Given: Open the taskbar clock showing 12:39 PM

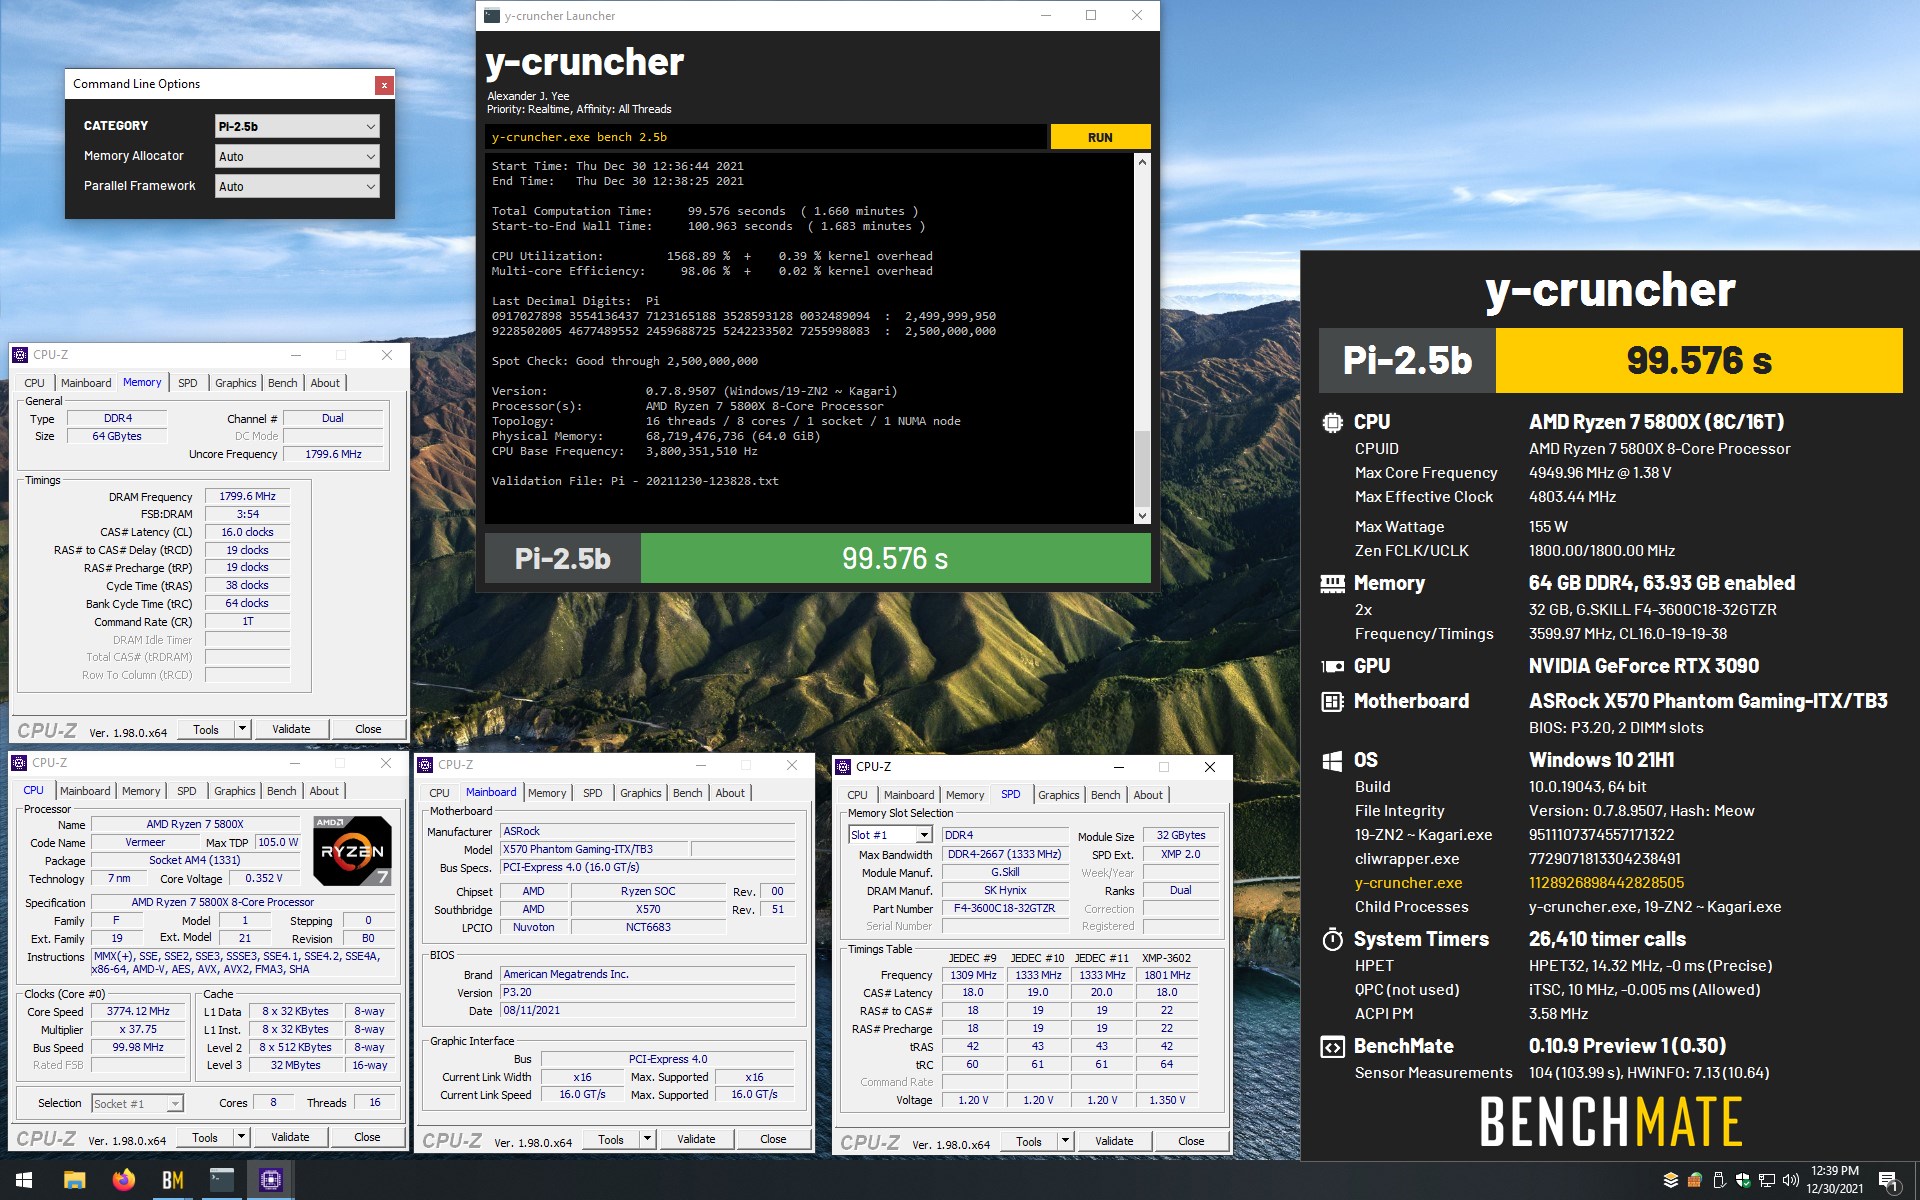Looking at the screenshot, I should (x=1834, y=1180).
